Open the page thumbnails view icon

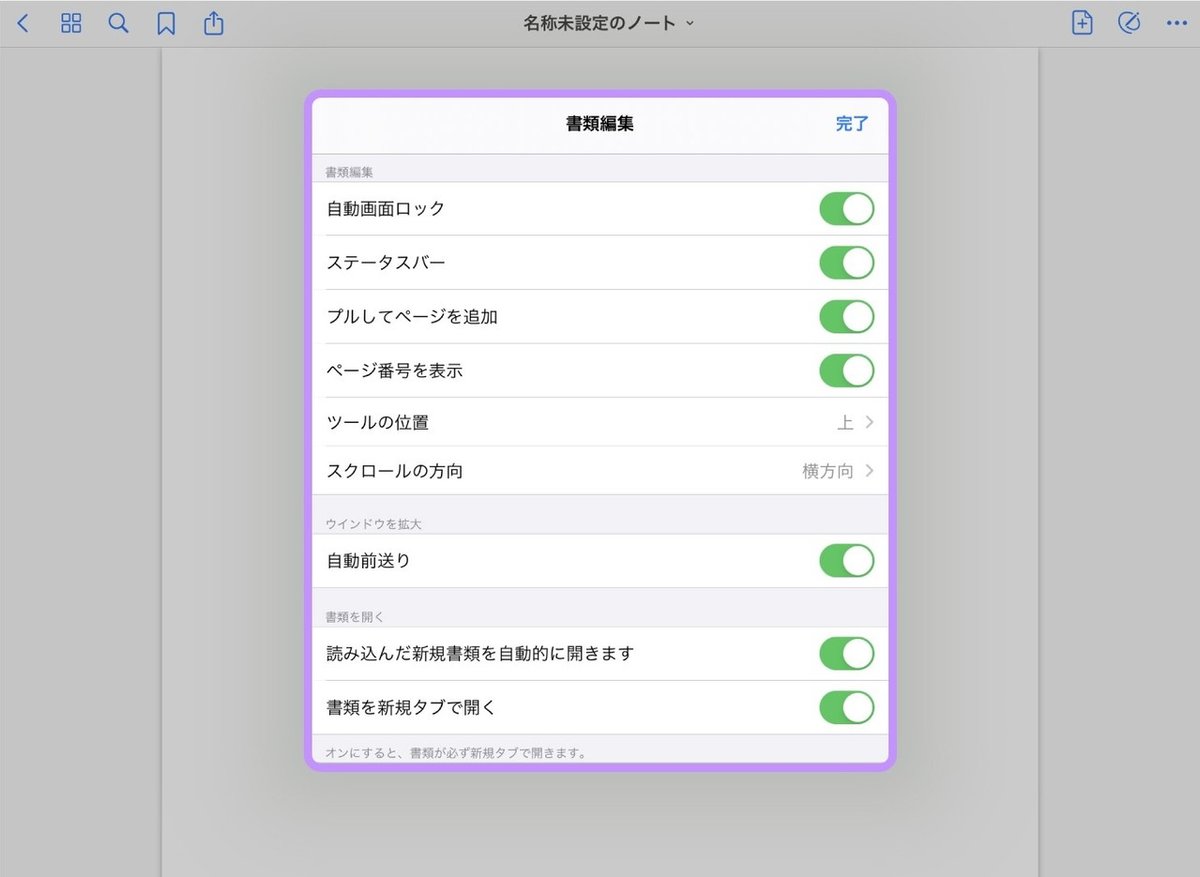pos(70,22)
